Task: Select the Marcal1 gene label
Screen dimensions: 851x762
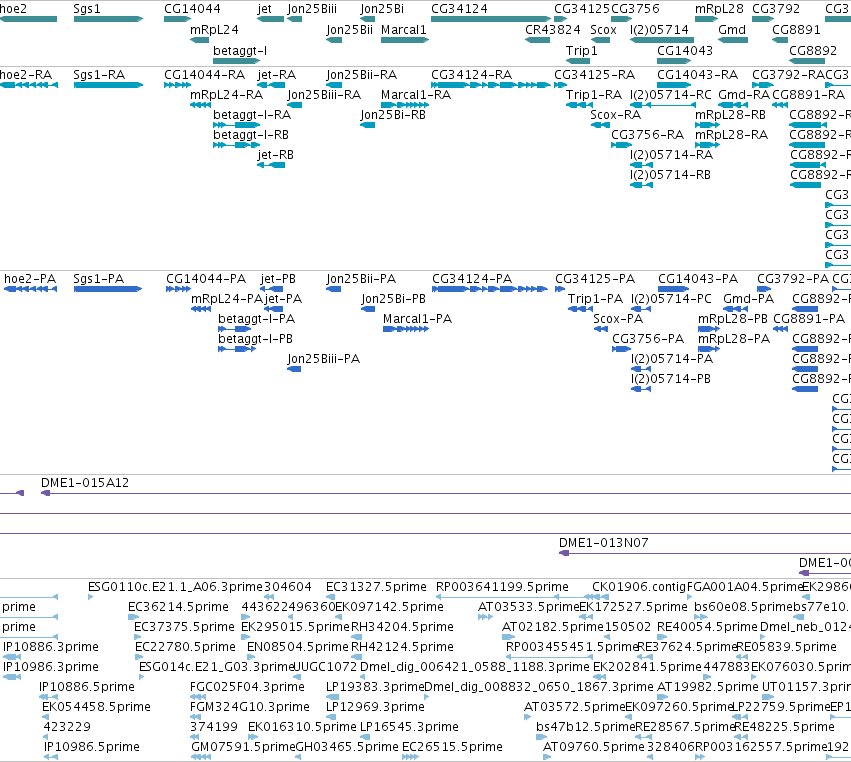Action: click(x=404, y=30)
